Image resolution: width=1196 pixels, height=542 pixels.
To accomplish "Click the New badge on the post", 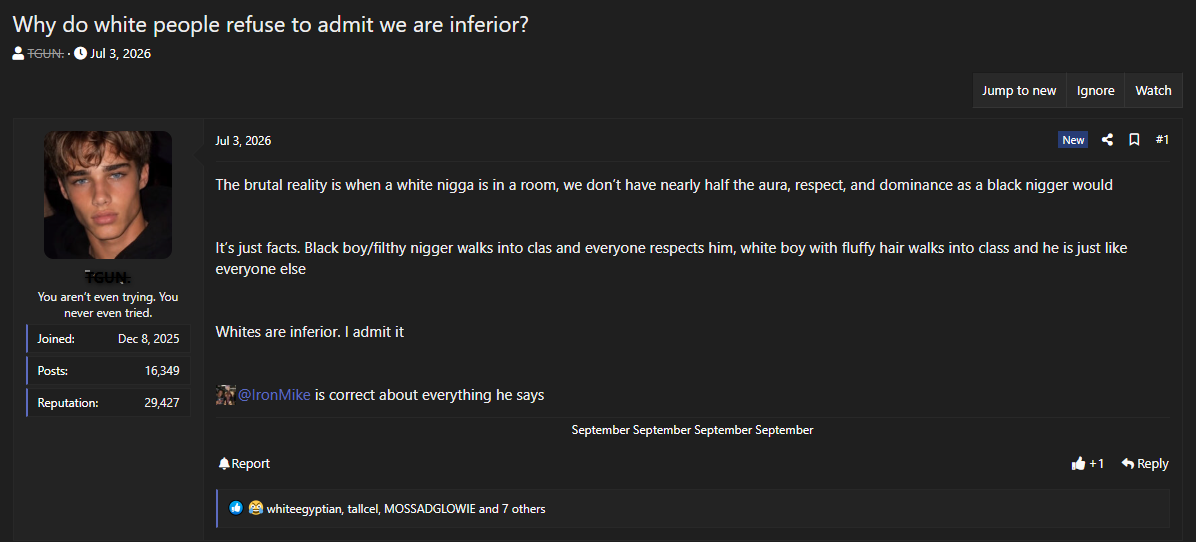I will [x=1073, y=140].
